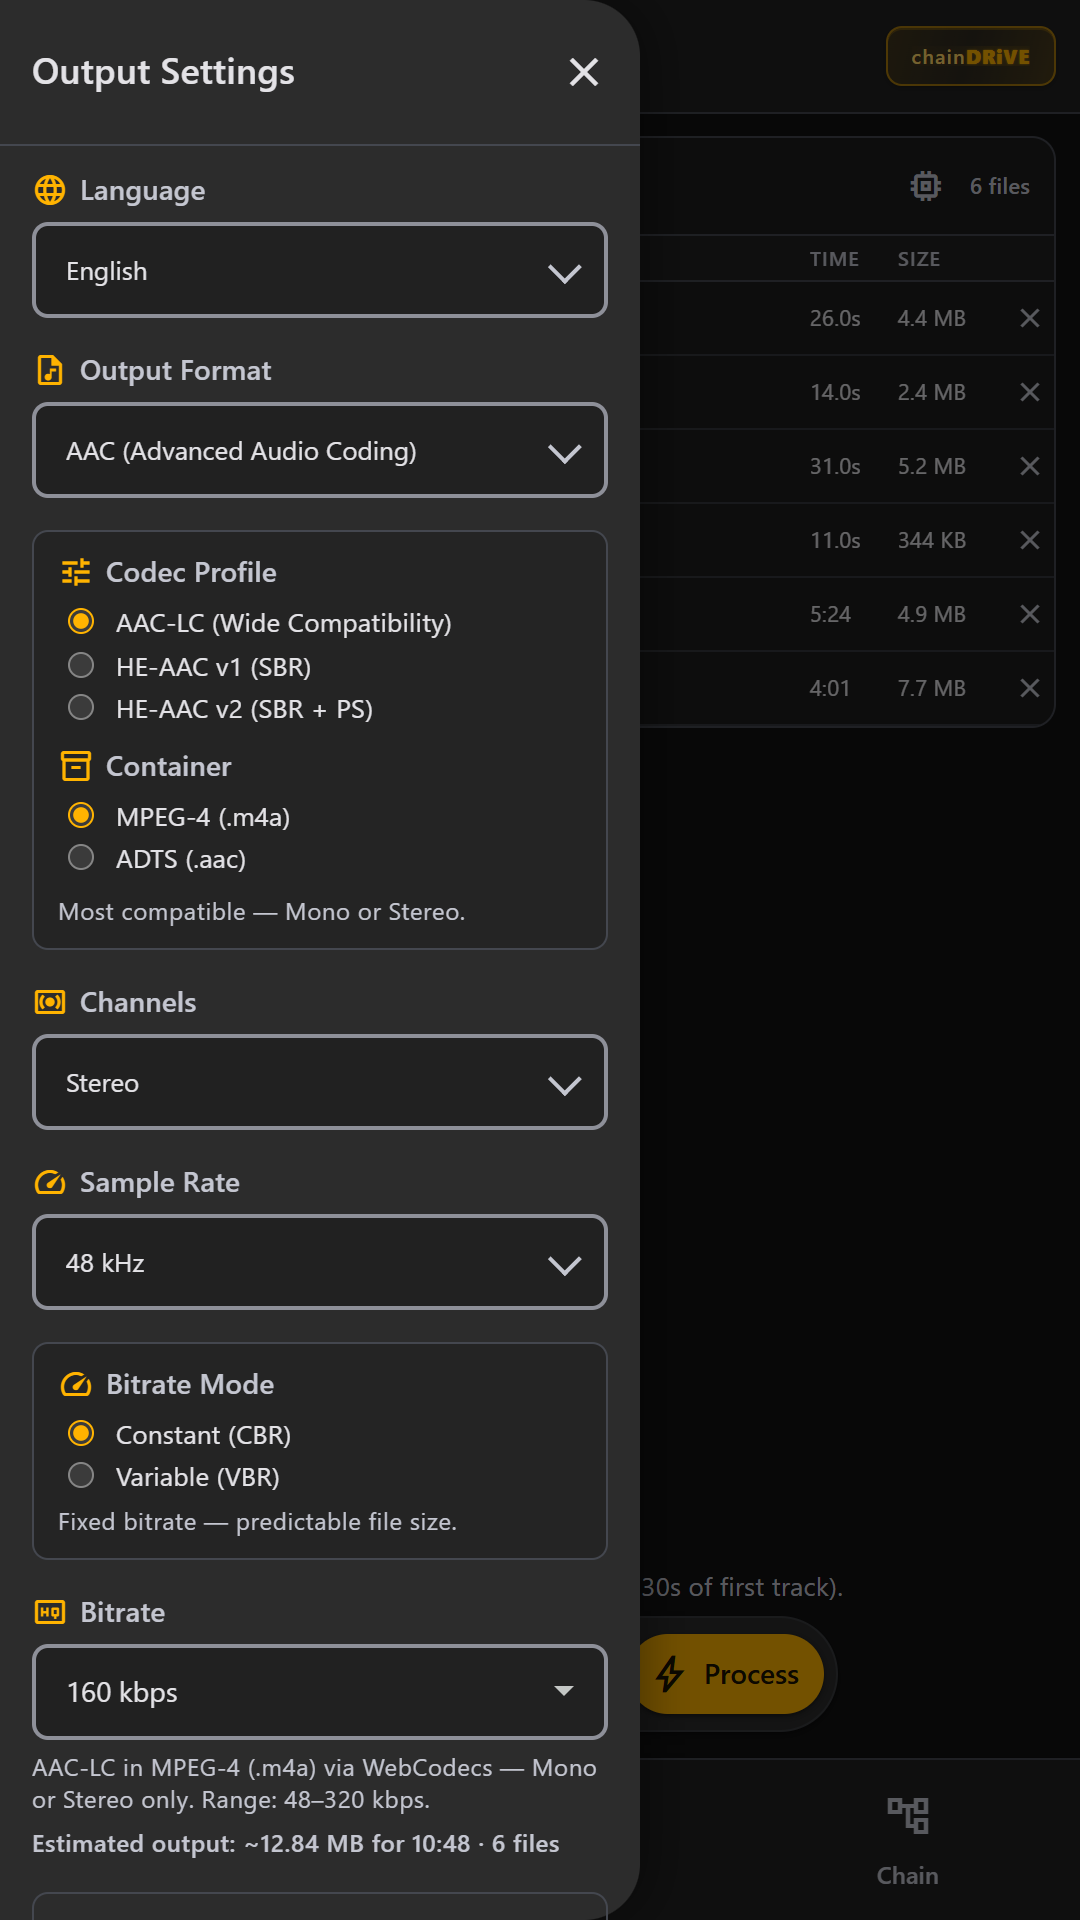
Task: Click the TIME column header
Action: click(x=834, y=259)
